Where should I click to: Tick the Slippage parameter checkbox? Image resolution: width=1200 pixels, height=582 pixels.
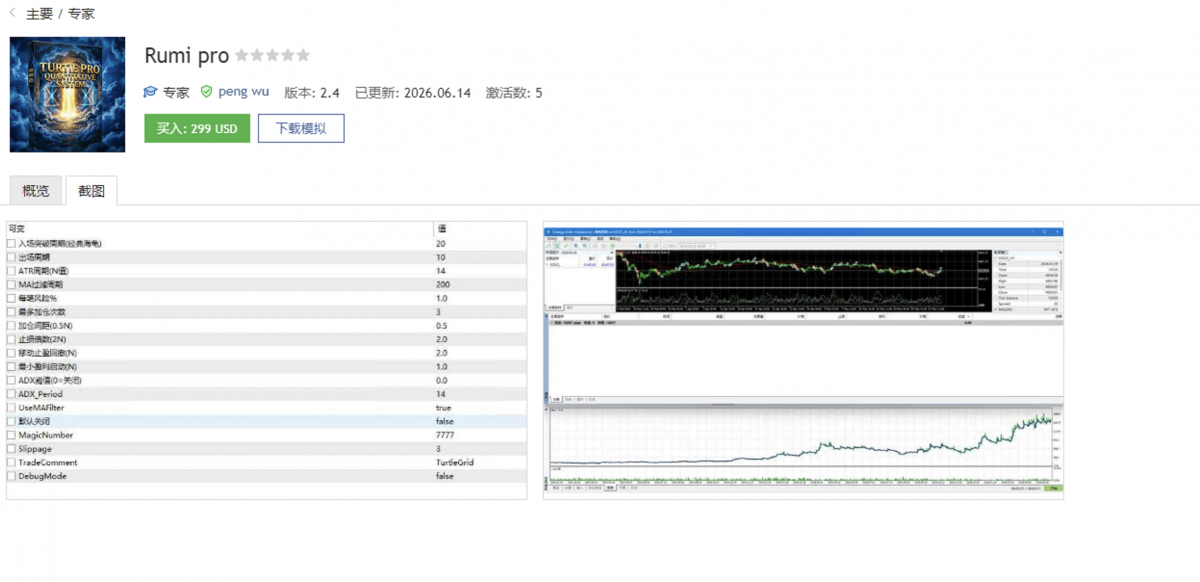coord(12,449)
